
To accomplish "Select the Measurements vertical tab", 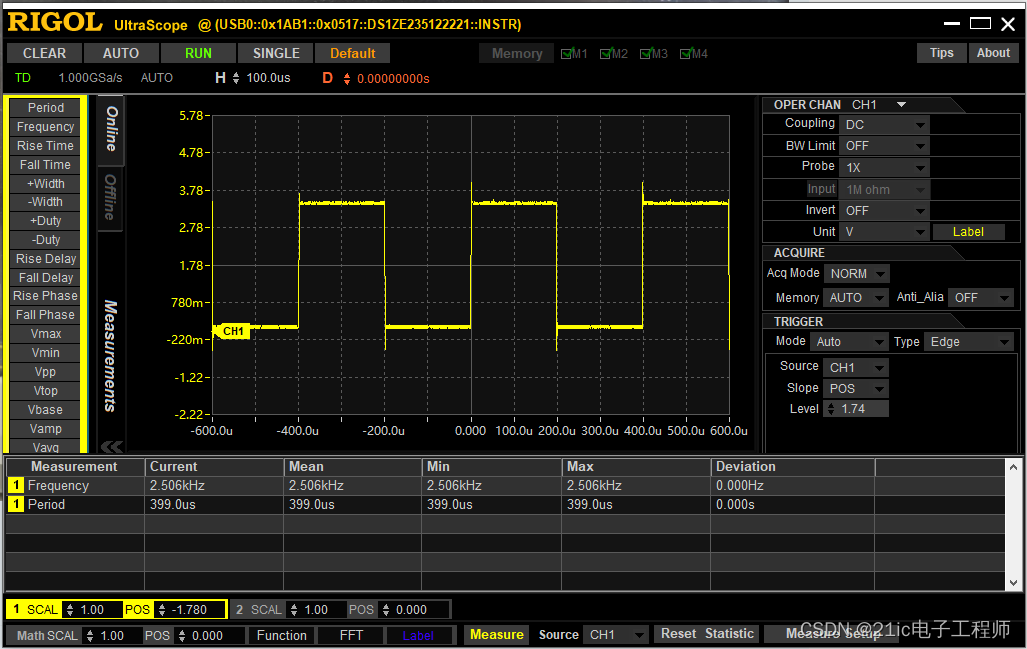I will tap(110, 356).
